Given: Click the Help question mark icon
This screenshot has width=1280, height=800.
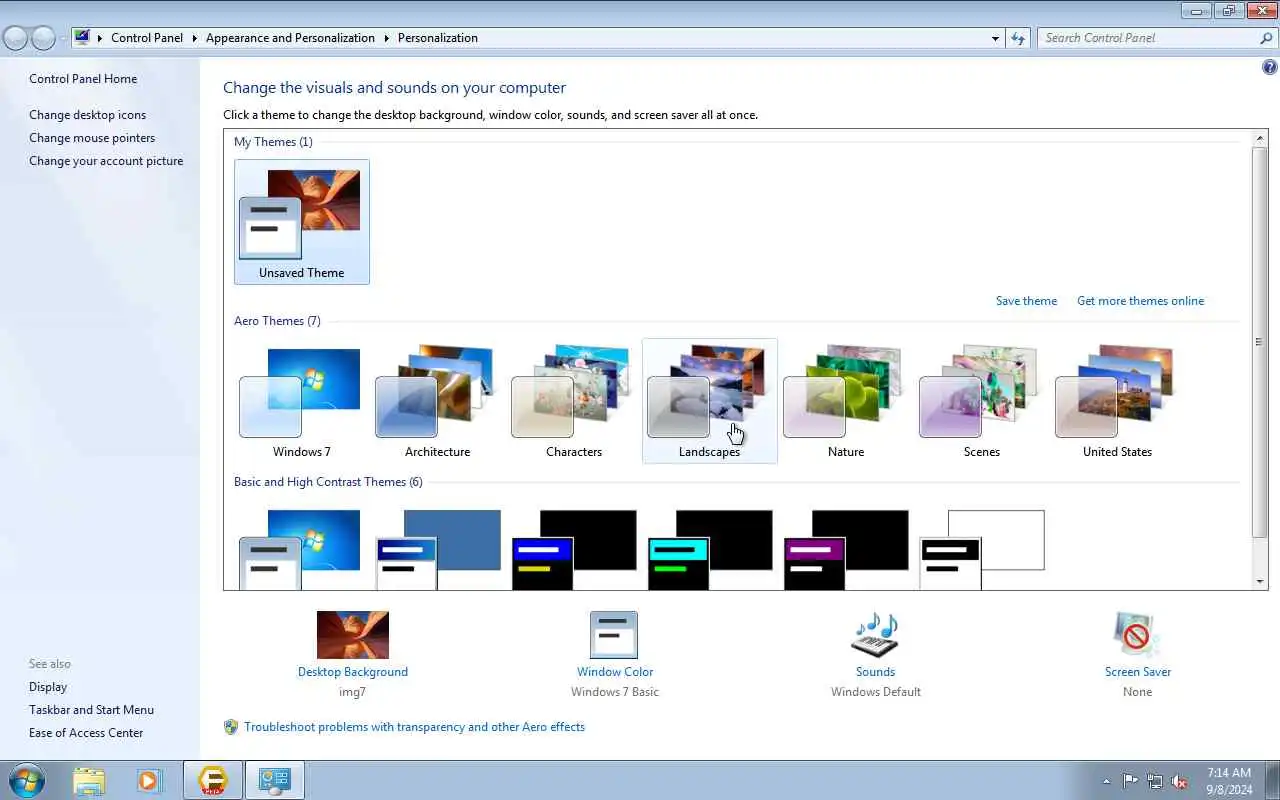Looking at the screenshot, I should (1269, 68).
